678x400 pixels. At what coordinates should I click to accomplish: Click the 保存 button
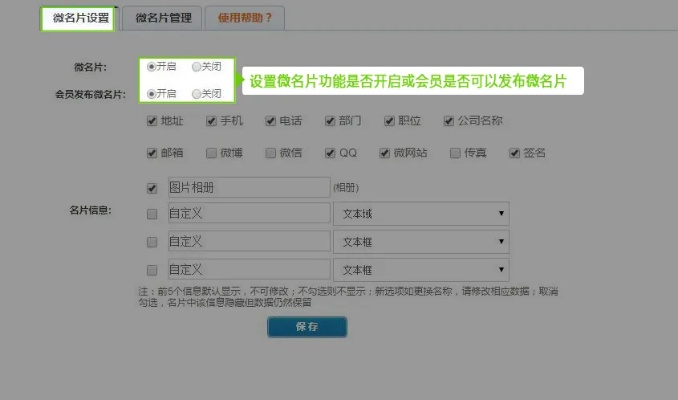[307, 327]
